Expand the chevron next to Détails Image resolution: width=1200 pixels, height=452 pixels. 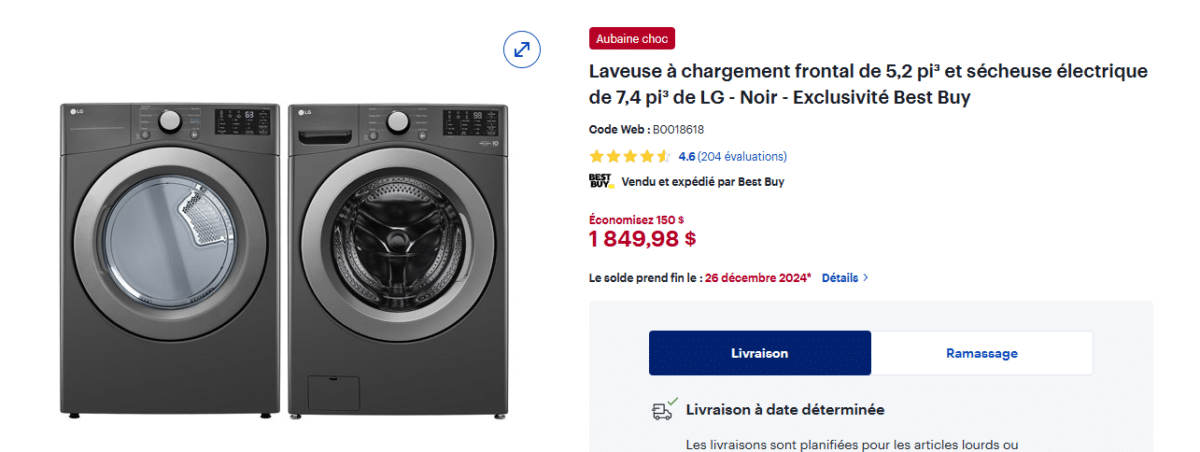tap(866, 278)
